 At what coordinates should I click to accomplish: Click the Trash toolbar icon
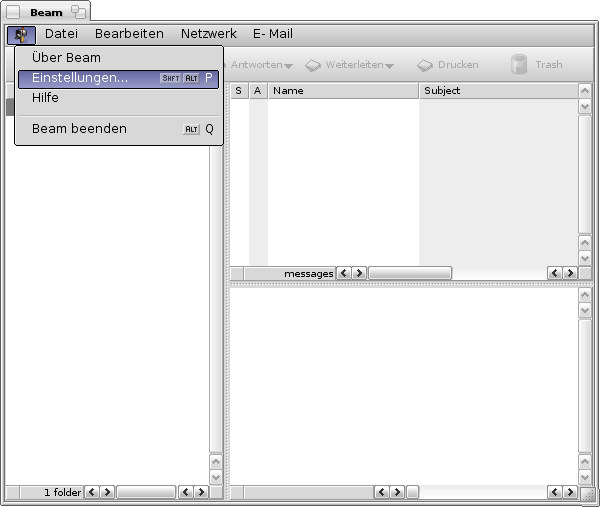[x=519, y=65]
